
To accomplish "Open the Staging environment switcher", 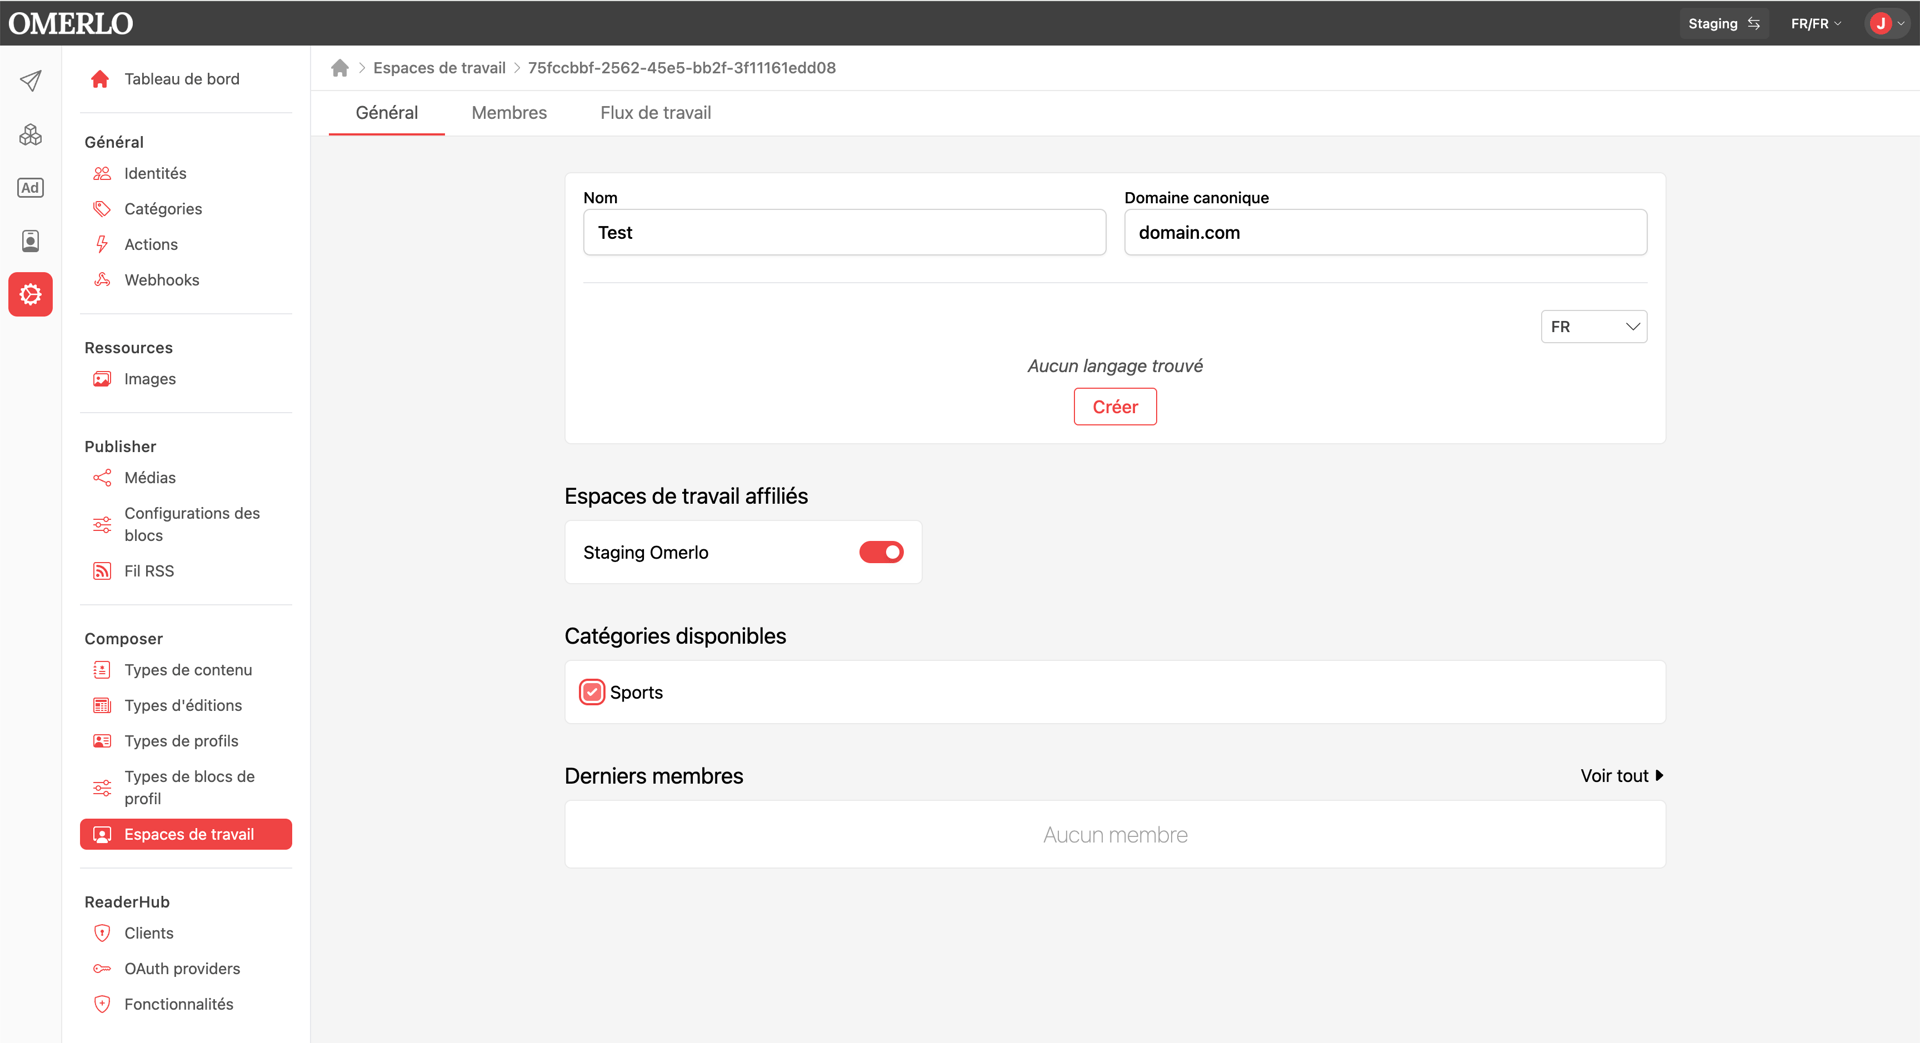I will click(x=1724, y=23).
